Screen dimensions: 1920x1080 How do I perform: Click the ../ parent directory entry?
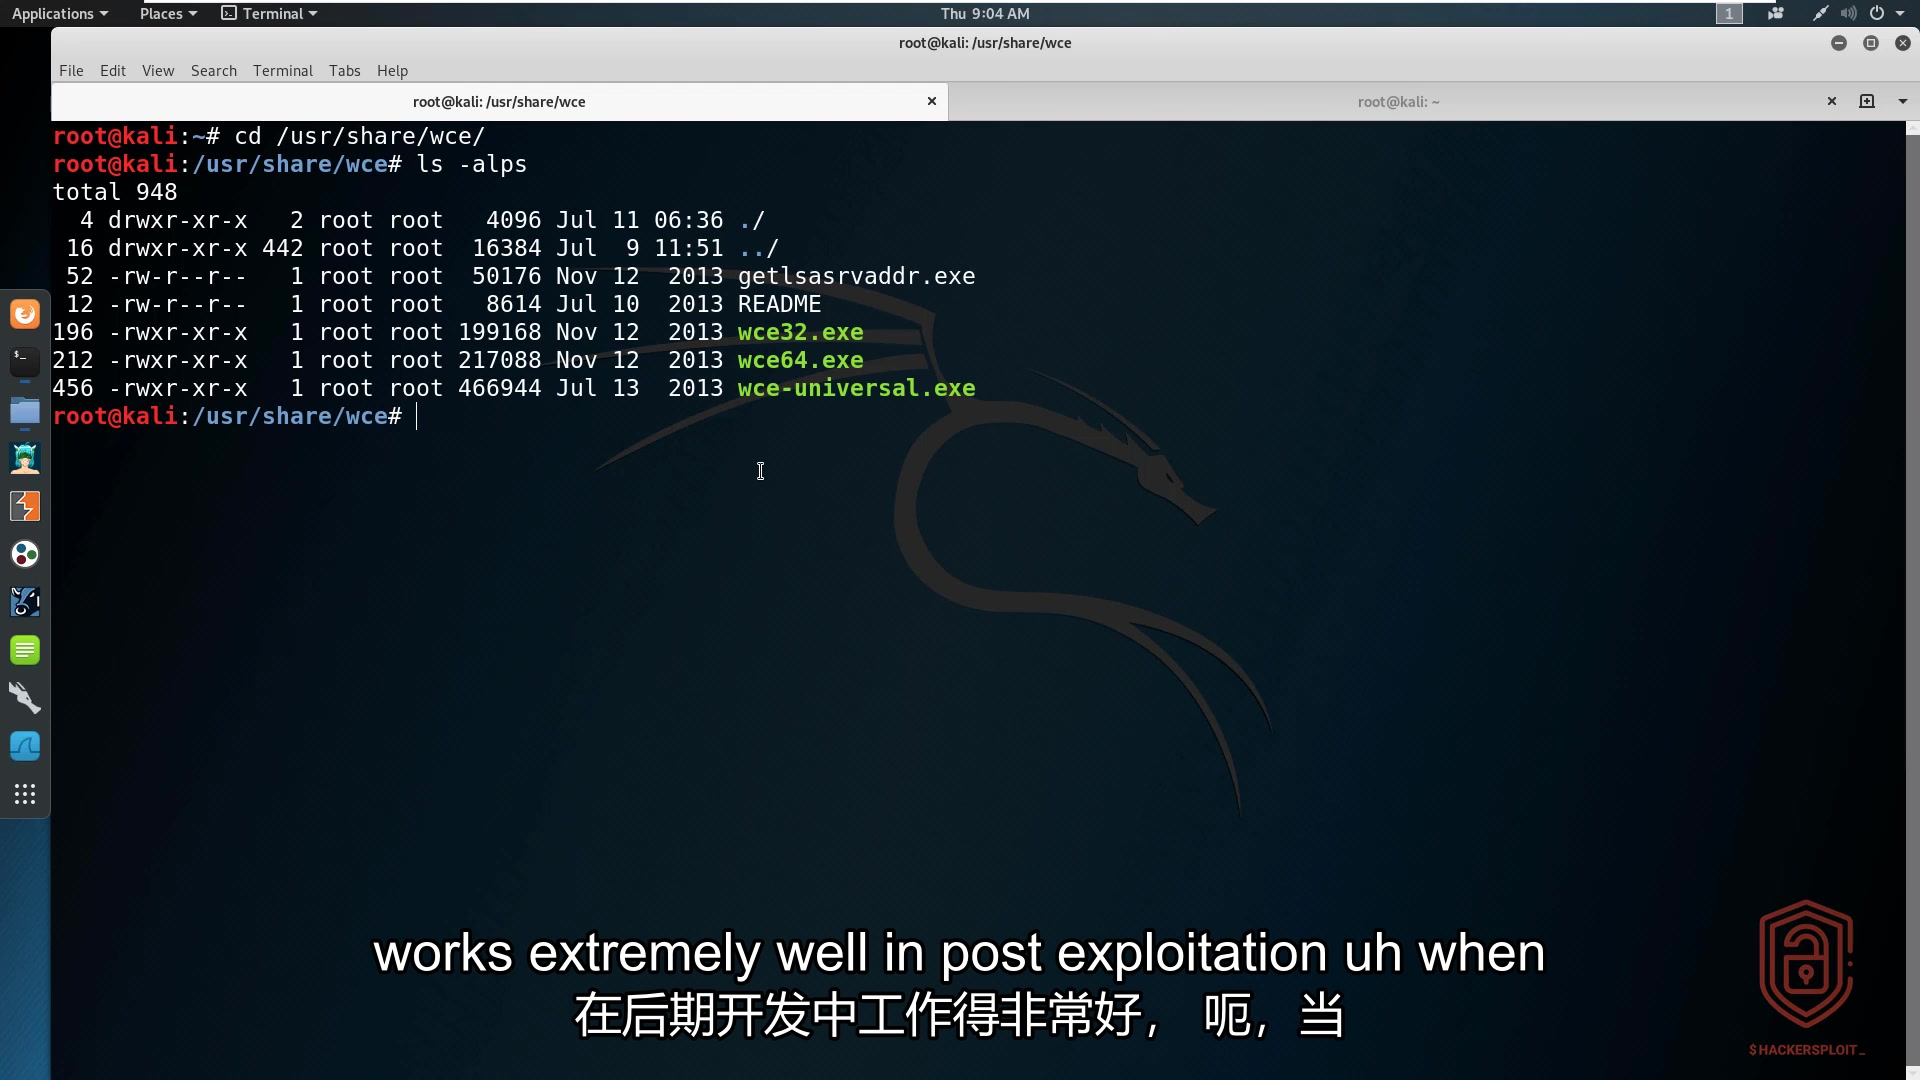coord(758,248)
